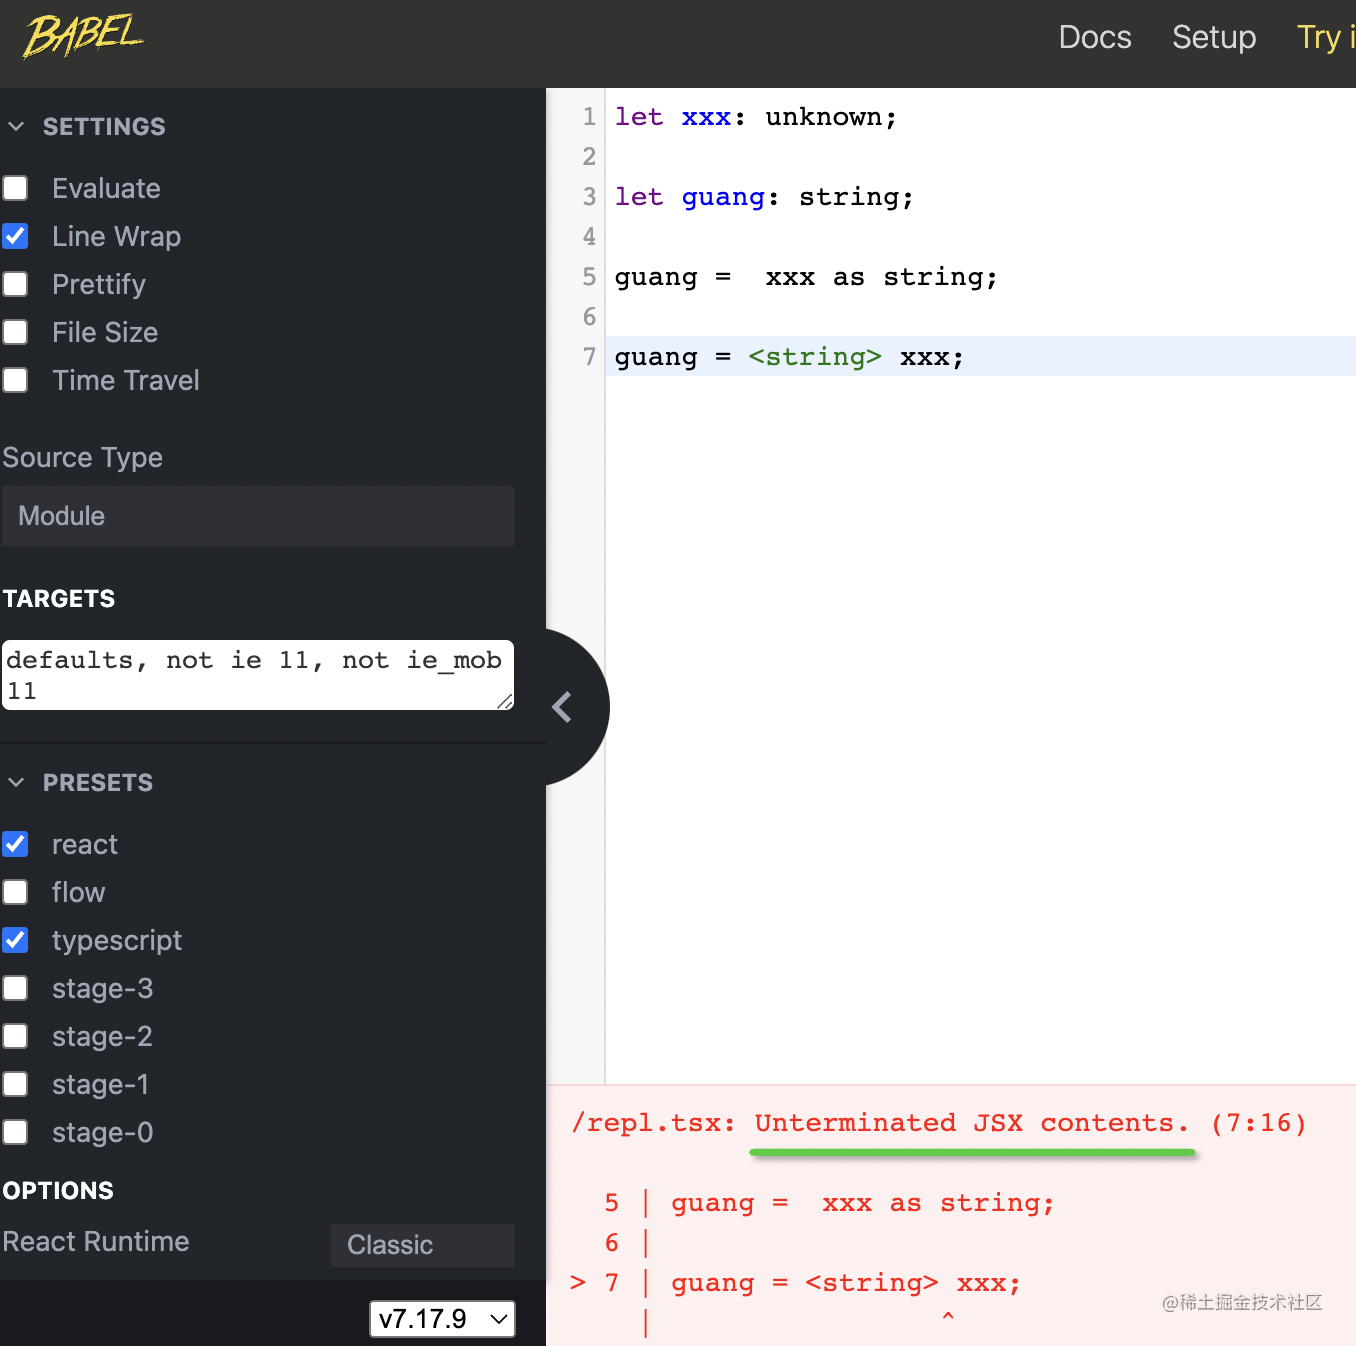Check the File Size option

[x=16, y=333]
